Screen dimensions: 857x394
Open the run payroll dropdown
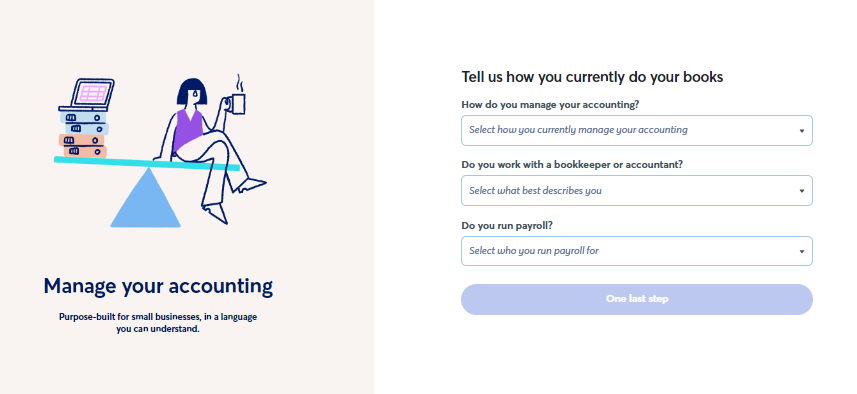(x=637, y=251)
